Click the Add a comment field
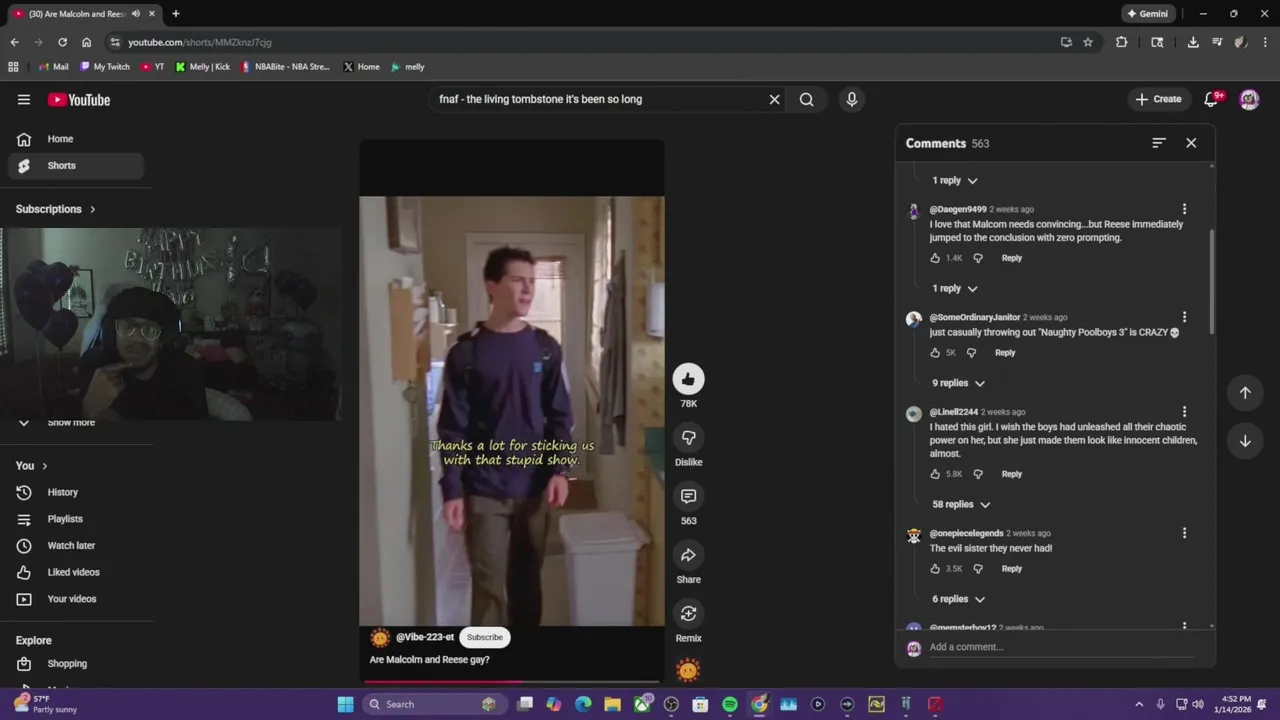Screen dimensions: 1280x720 (1060, 647)
